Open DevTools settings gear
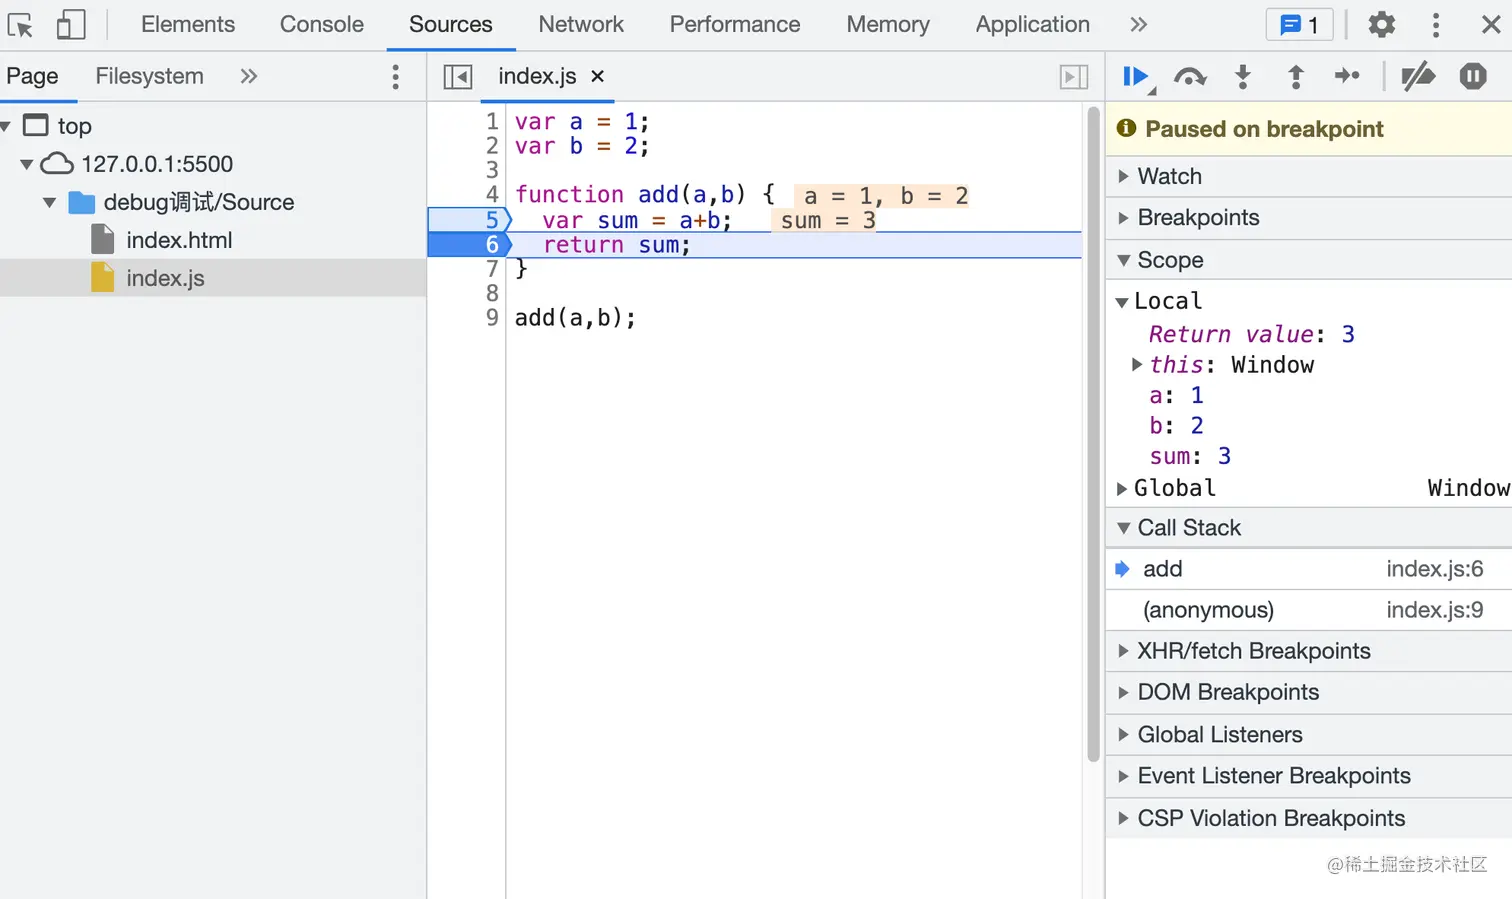 [x=1381, y=24]
